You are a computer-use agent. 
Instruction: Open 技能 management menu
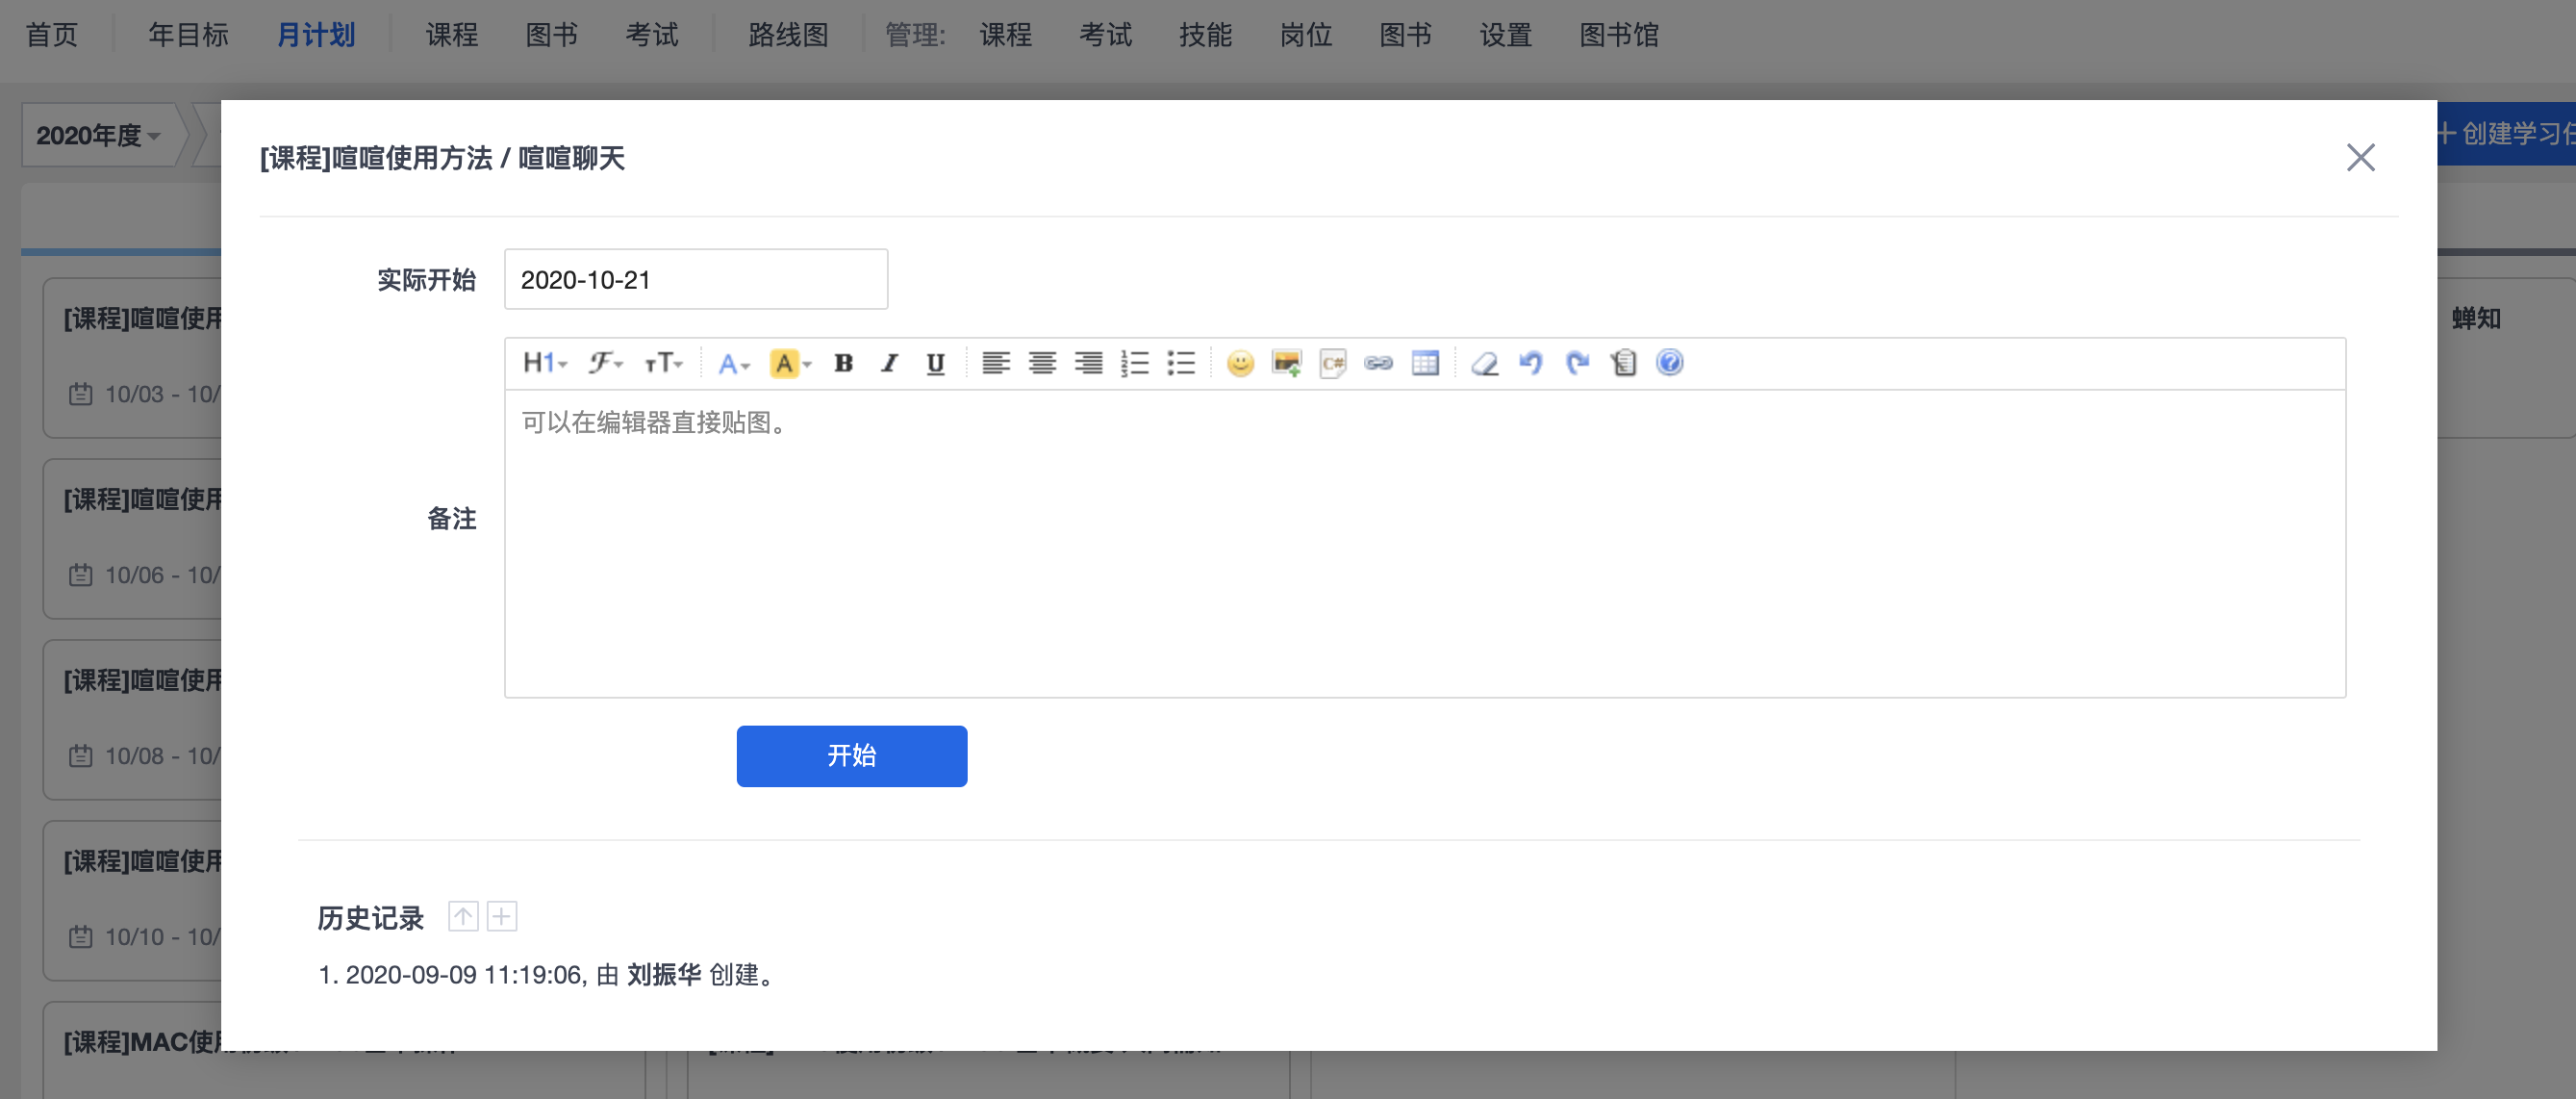(1206, 35)
